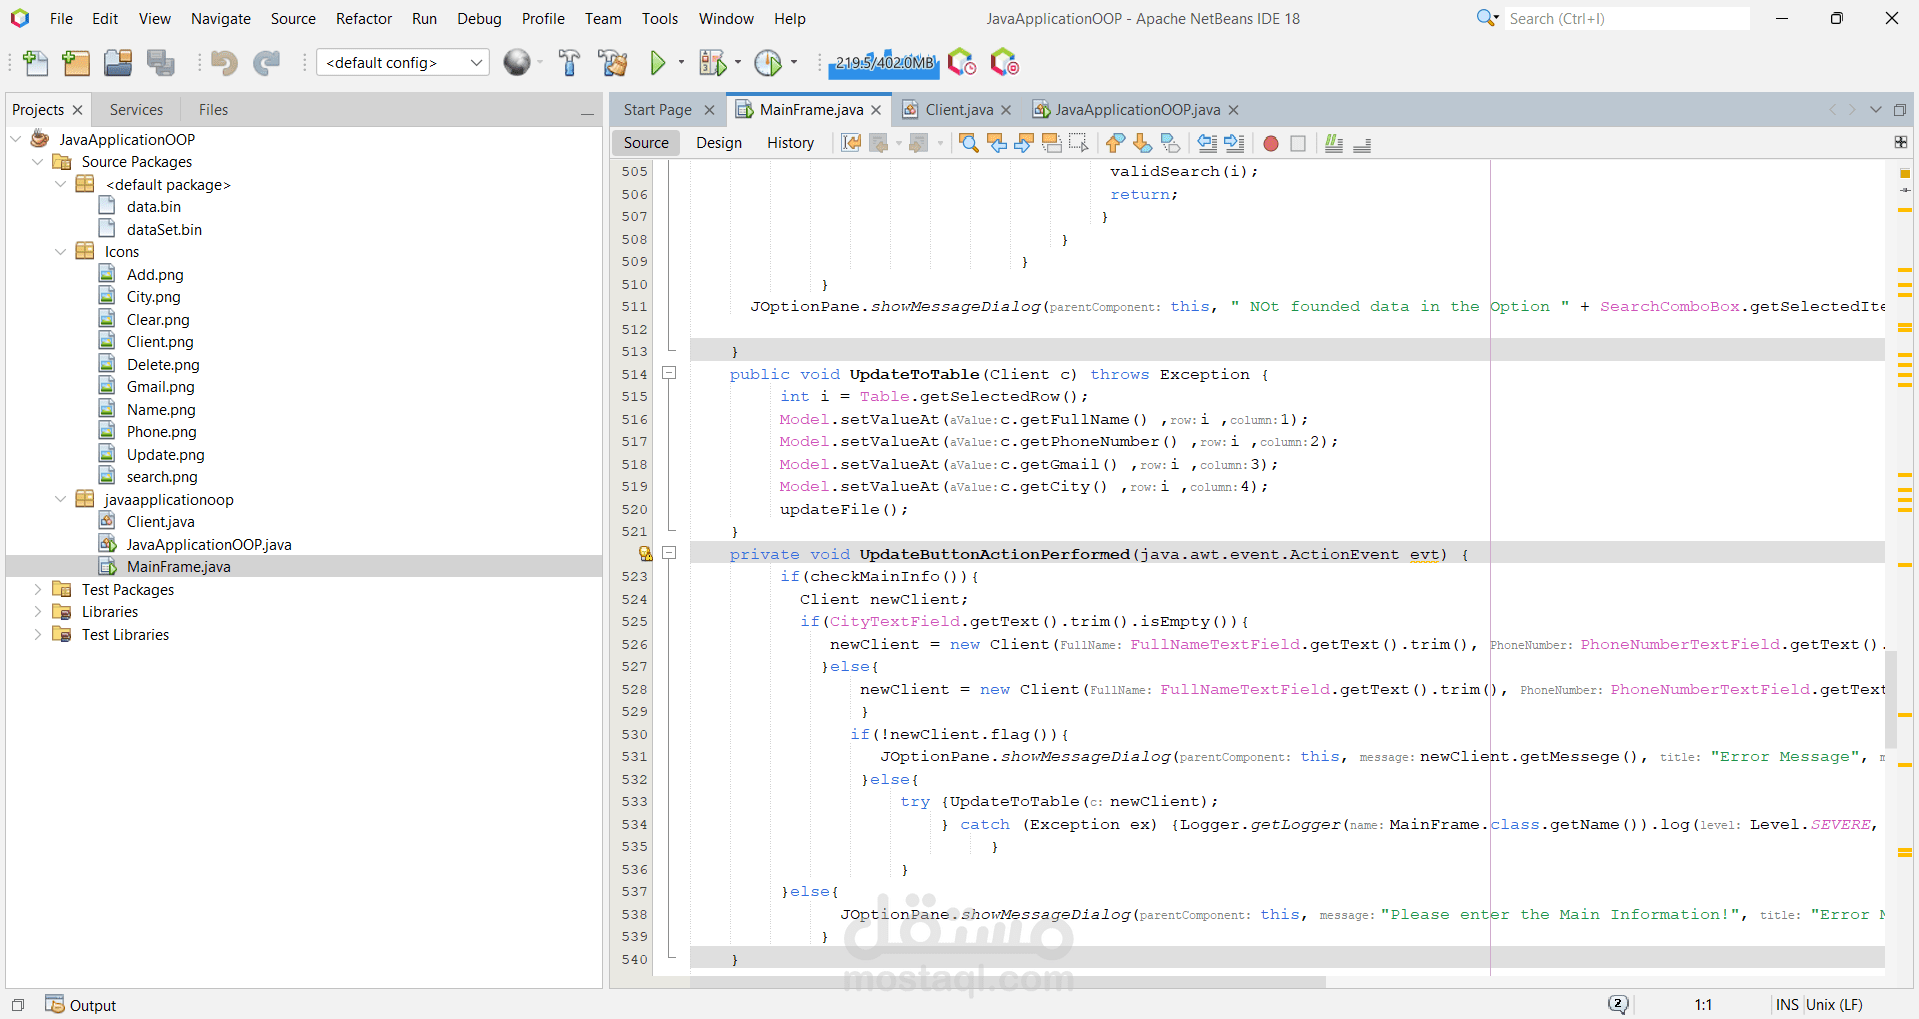Start macro recording with red circle icon
Viewport: 1919px width, 1019px height.
(1270, 143)
